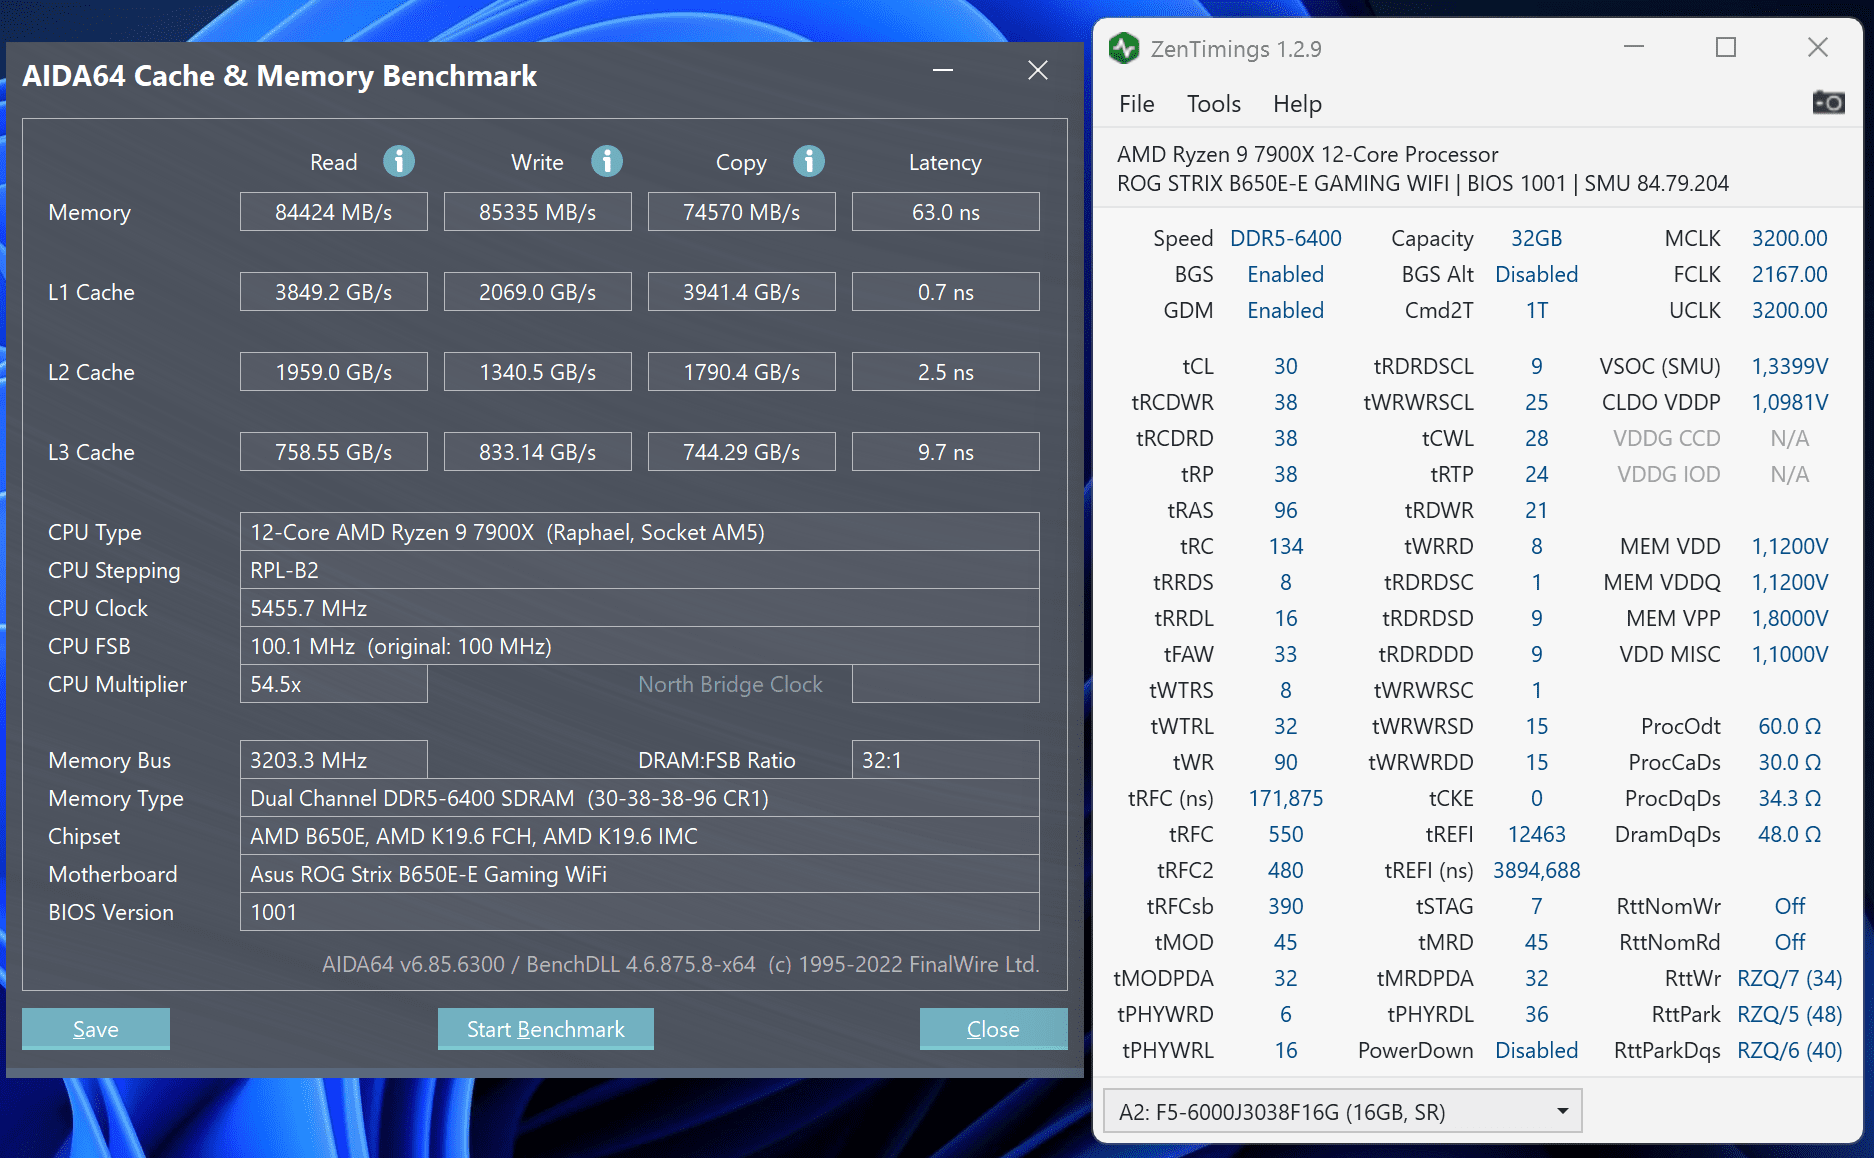The width and height of the screenshot is (1874, 1158).
Task: Click the ProcOdt value 60.0 Ω
Action: pyautogui.click(x=1790, y=726)
